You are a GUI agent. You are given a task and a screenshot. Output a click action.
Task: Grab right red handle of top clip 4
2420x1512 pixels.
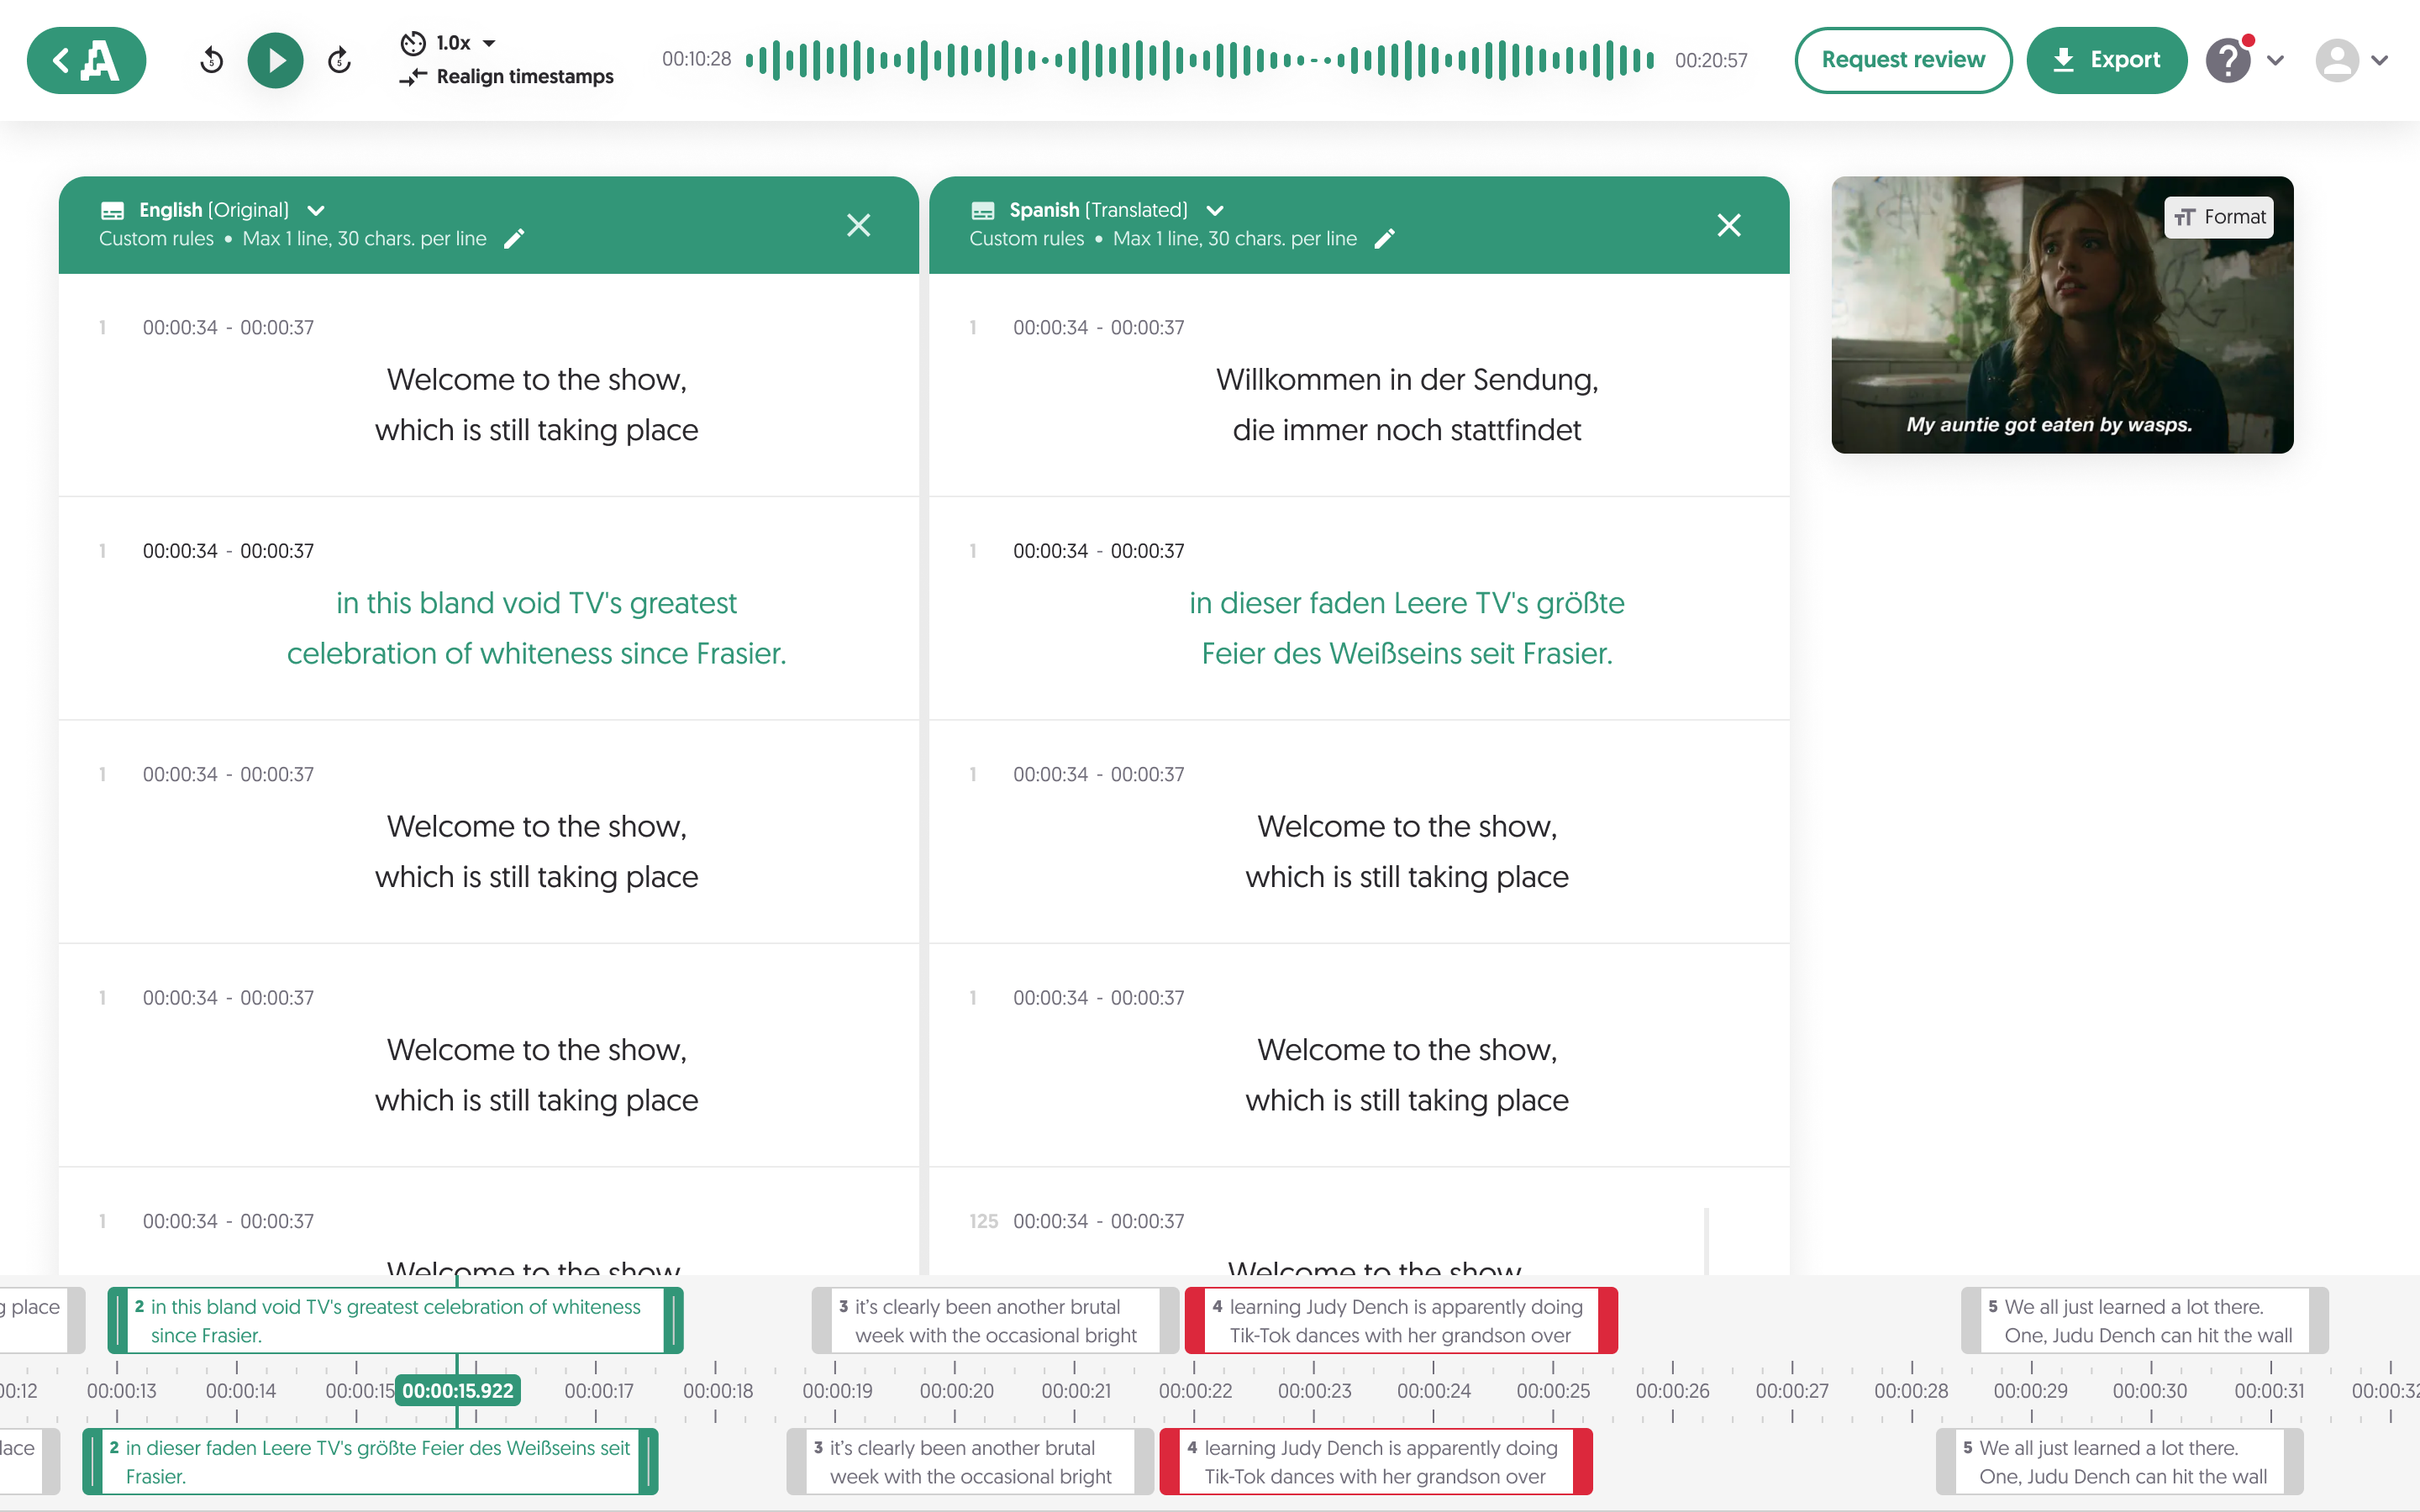coord(1608,1320)
